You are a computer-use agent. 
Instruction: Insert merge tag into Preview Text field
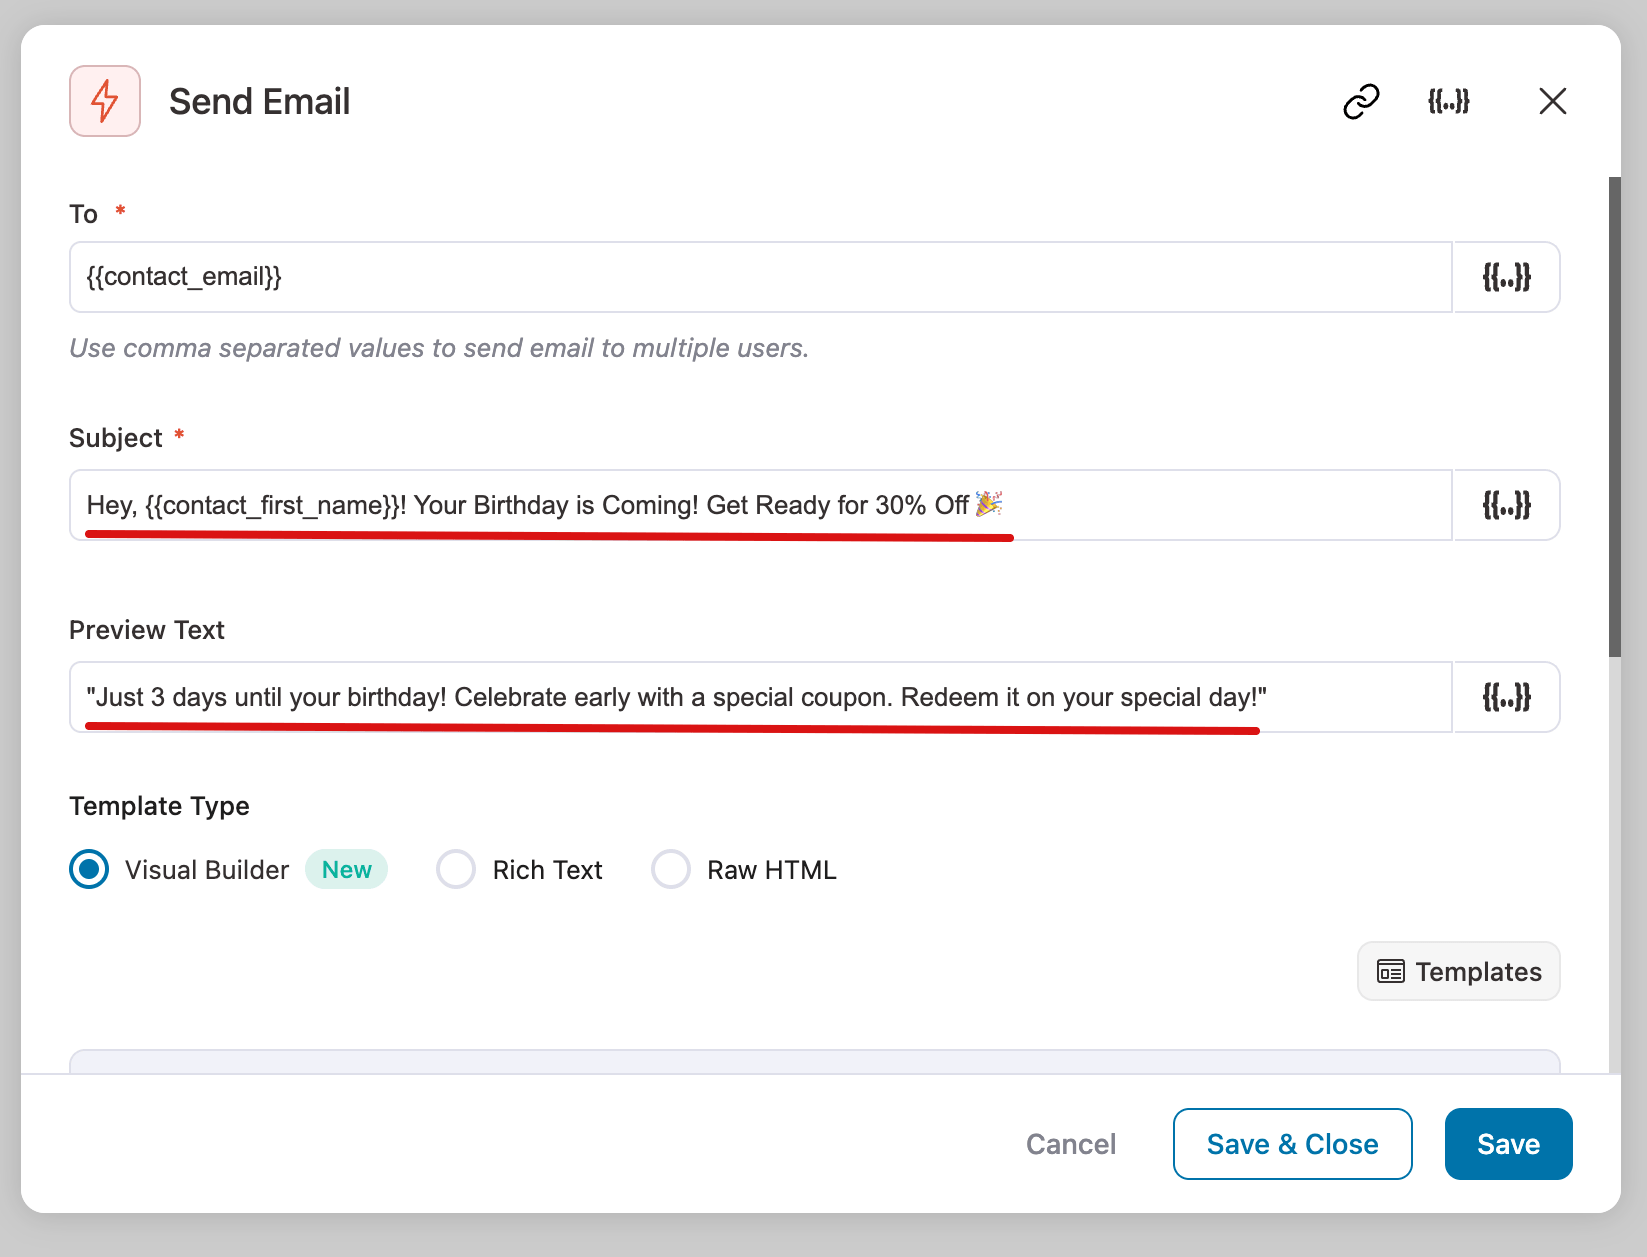pyautogui.click(x=1506, y=697)
